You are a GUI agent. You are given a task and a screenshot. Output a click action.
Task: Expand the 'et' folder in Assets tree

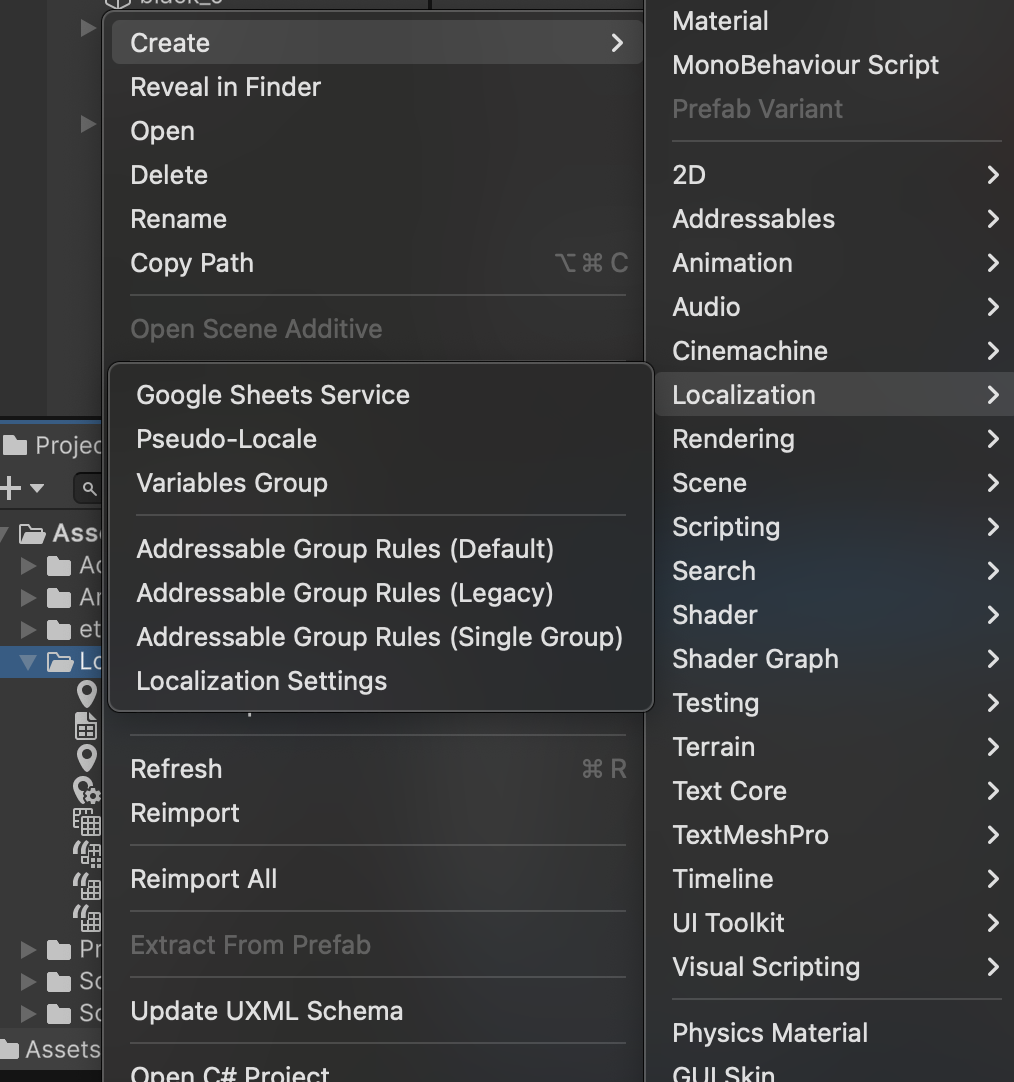[28, 629]
